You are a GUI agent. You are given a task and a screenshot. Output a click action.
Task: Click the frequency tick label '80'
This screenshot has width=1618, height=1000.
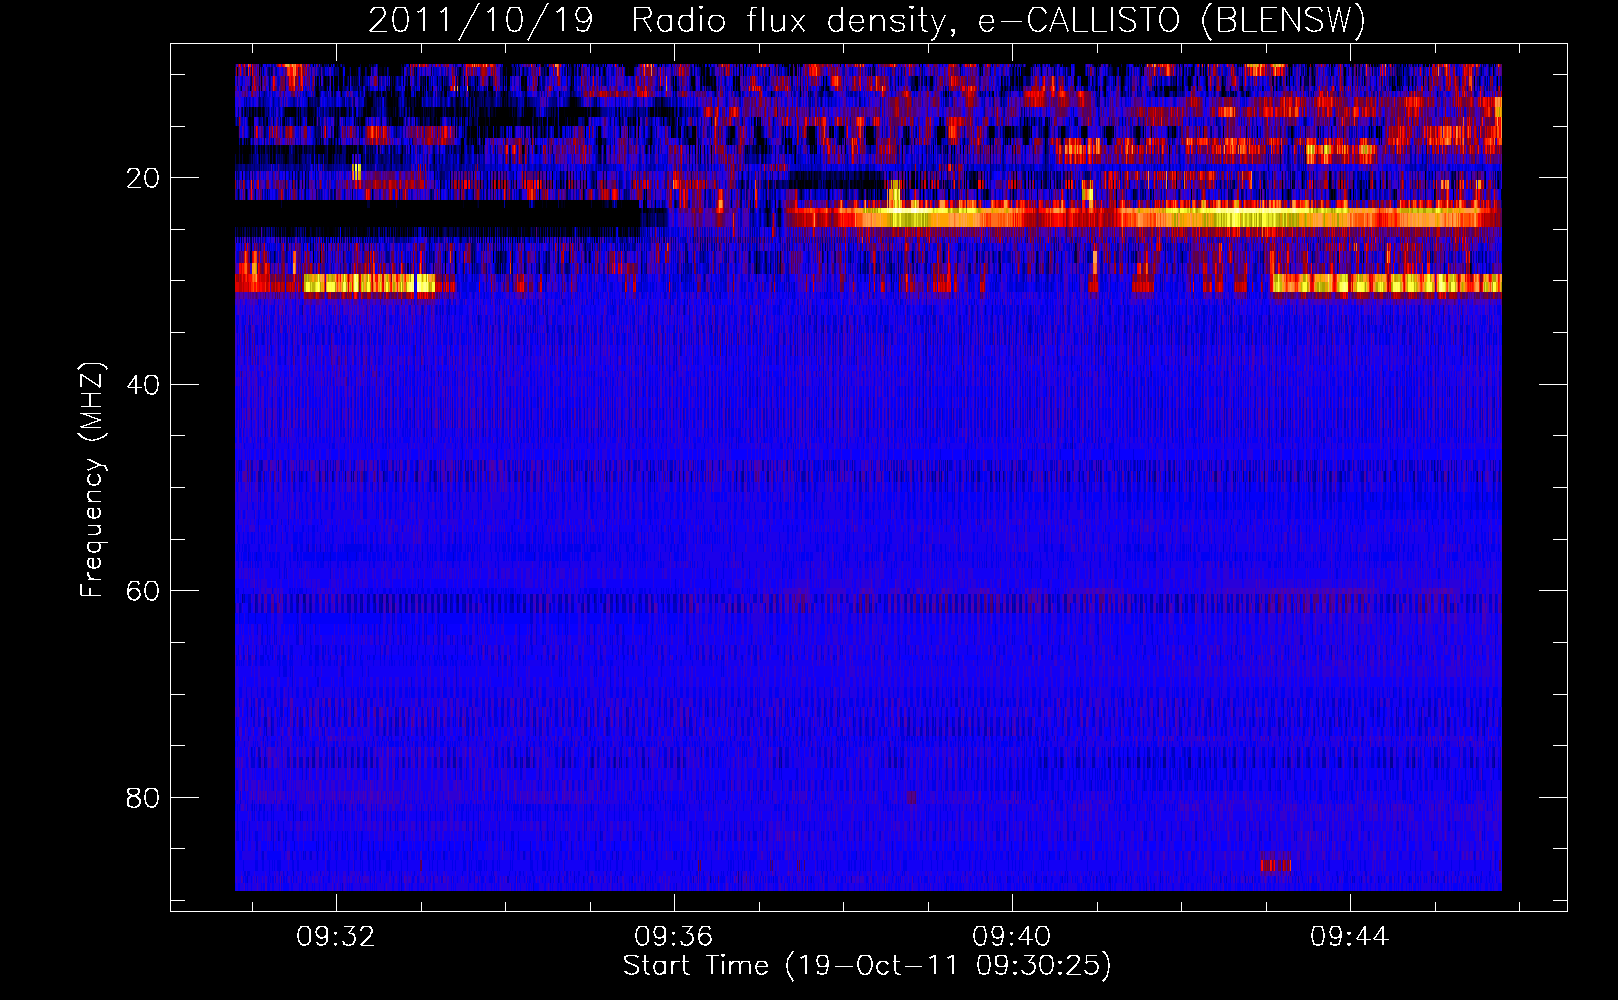pos(143,798)
